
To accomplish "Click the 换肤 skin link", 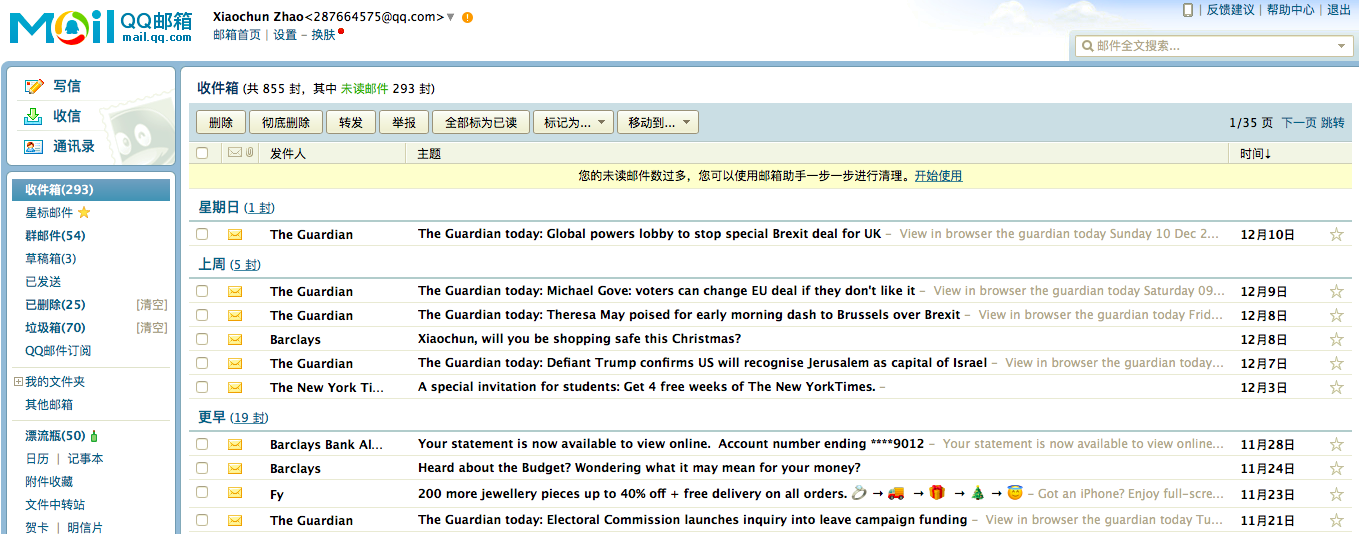I will pyautogui.click(x=323, y=35).
